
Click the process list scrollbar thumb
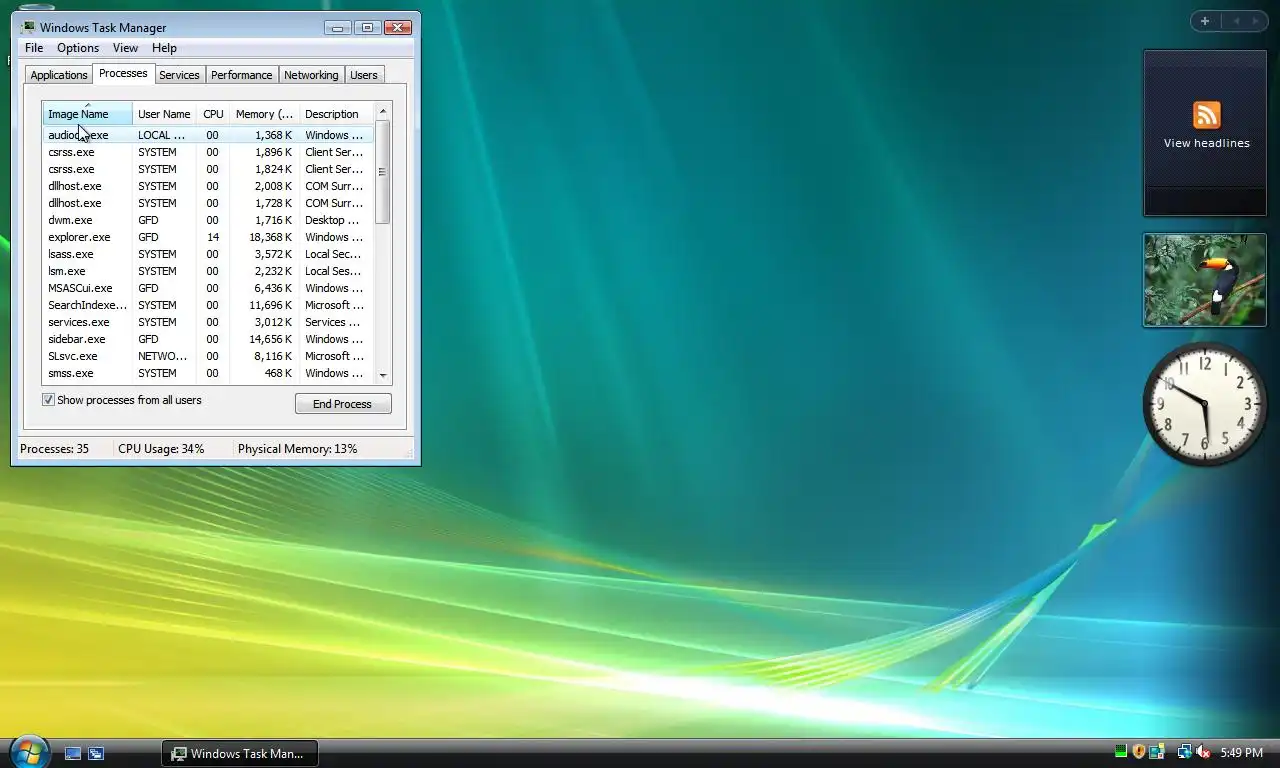pyautogui.click(x=383, y=171)
